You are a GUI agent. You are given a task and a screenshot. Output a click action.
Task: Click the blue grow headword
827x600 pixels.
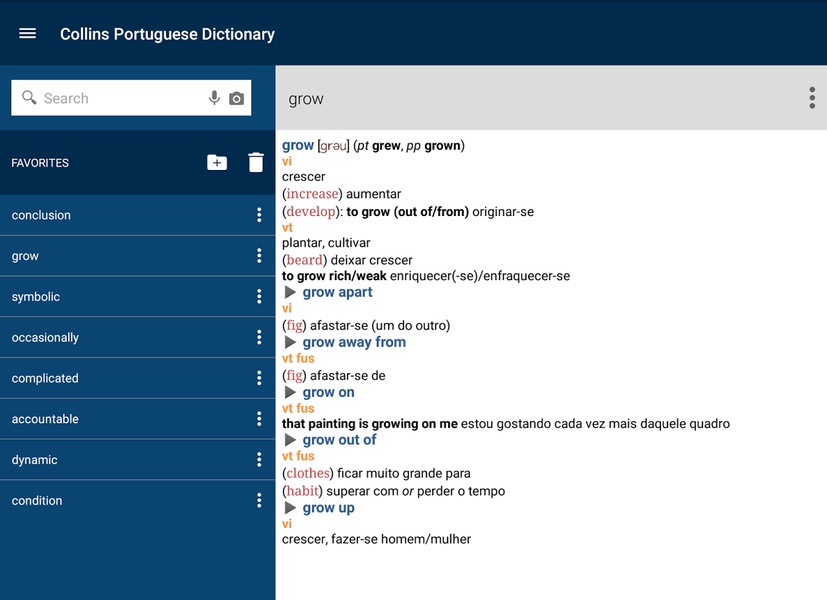(298, 145)
